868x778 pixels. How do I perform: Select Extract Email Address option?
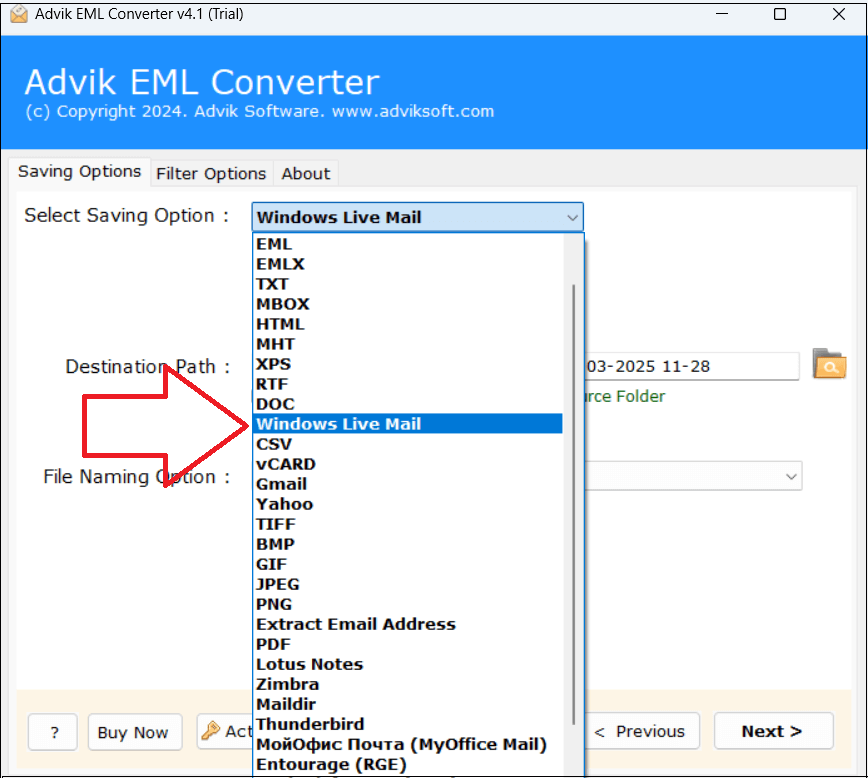(x=407, y=624)
